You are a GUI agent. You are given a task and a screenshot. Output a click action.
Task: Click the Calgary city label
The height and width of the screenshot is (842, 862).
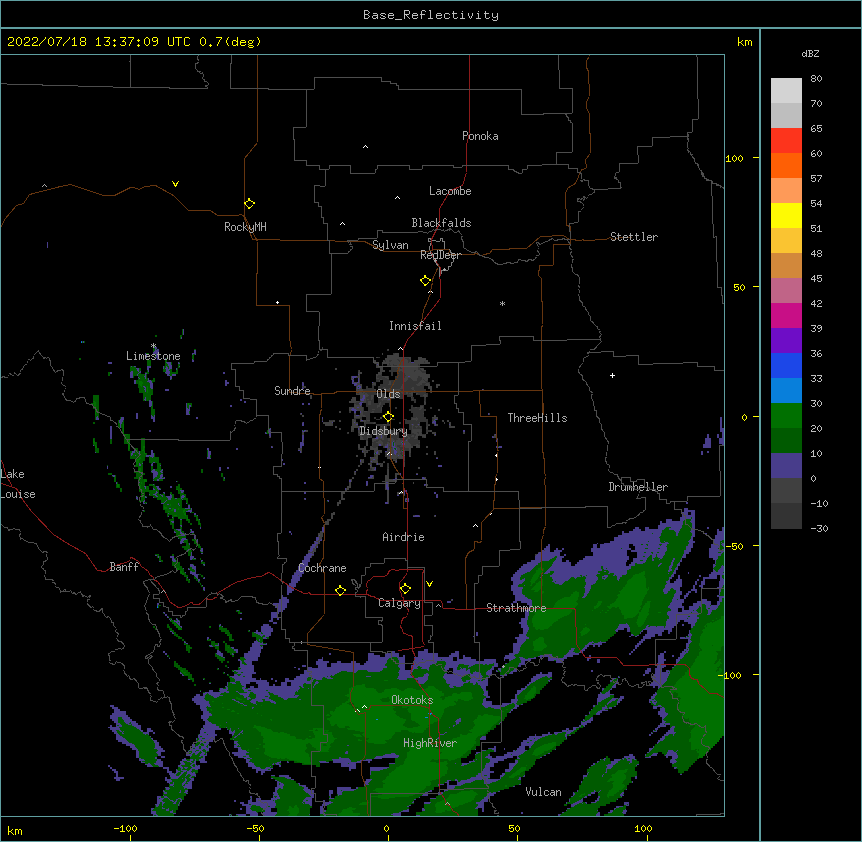click(x=399, y=603)
